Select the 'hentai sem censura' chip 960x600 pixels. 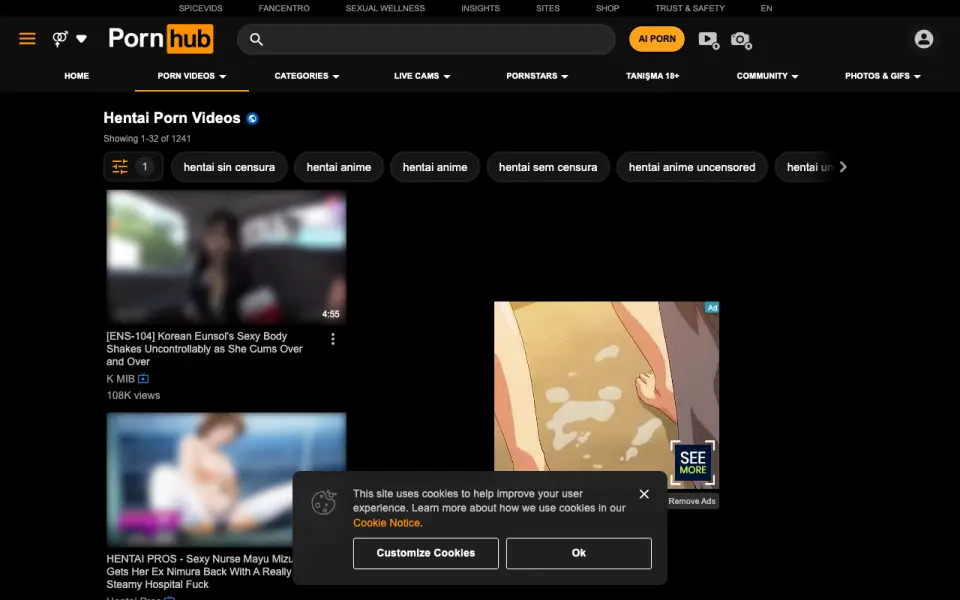point(548,167)
